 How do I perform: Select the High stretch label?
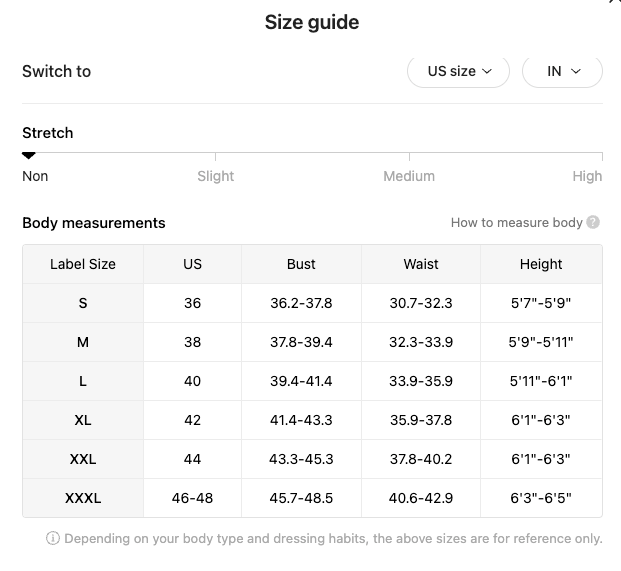tap(587, 176)
